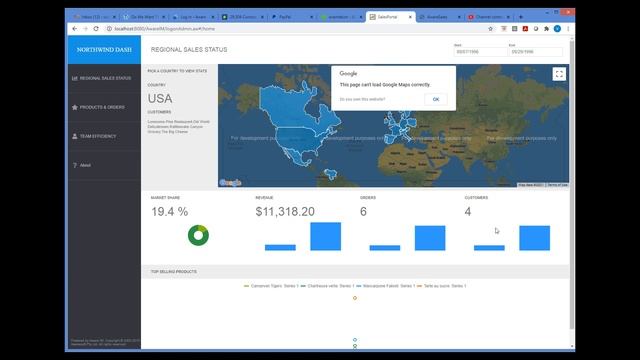Switch to the YouTube Channel tab

click(488, 17)
